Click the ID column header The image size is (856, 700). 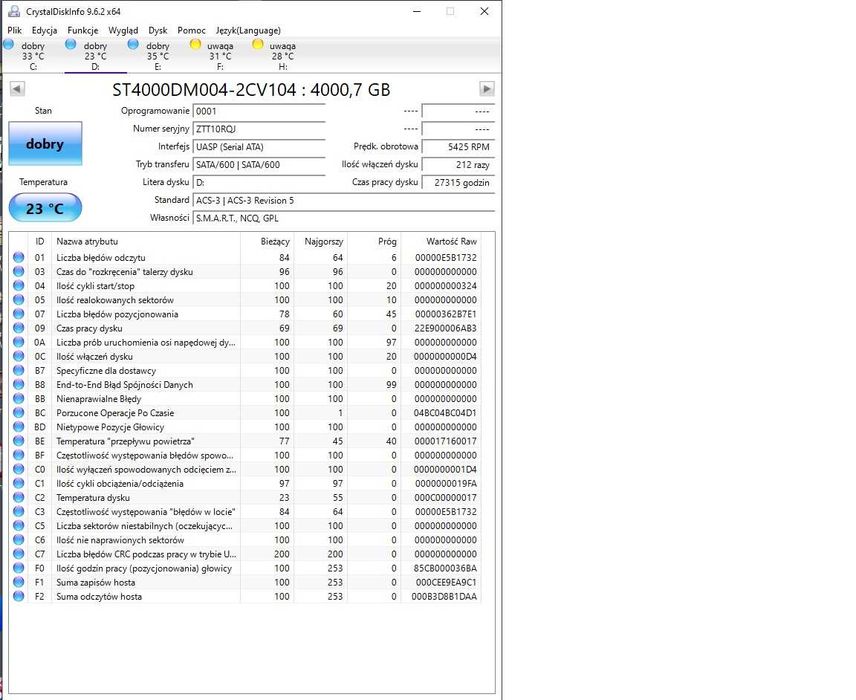point(40,241)
